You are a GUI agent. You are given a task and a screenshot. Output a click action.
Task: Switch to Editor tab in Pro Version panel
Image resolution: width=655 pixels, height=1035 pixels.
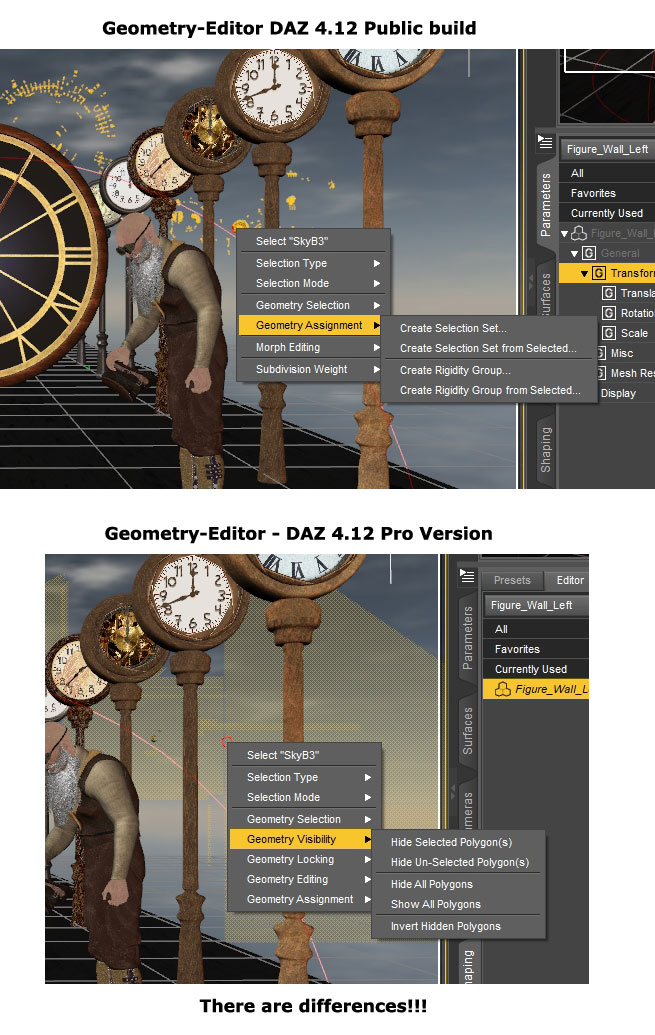tap(568, 580)
